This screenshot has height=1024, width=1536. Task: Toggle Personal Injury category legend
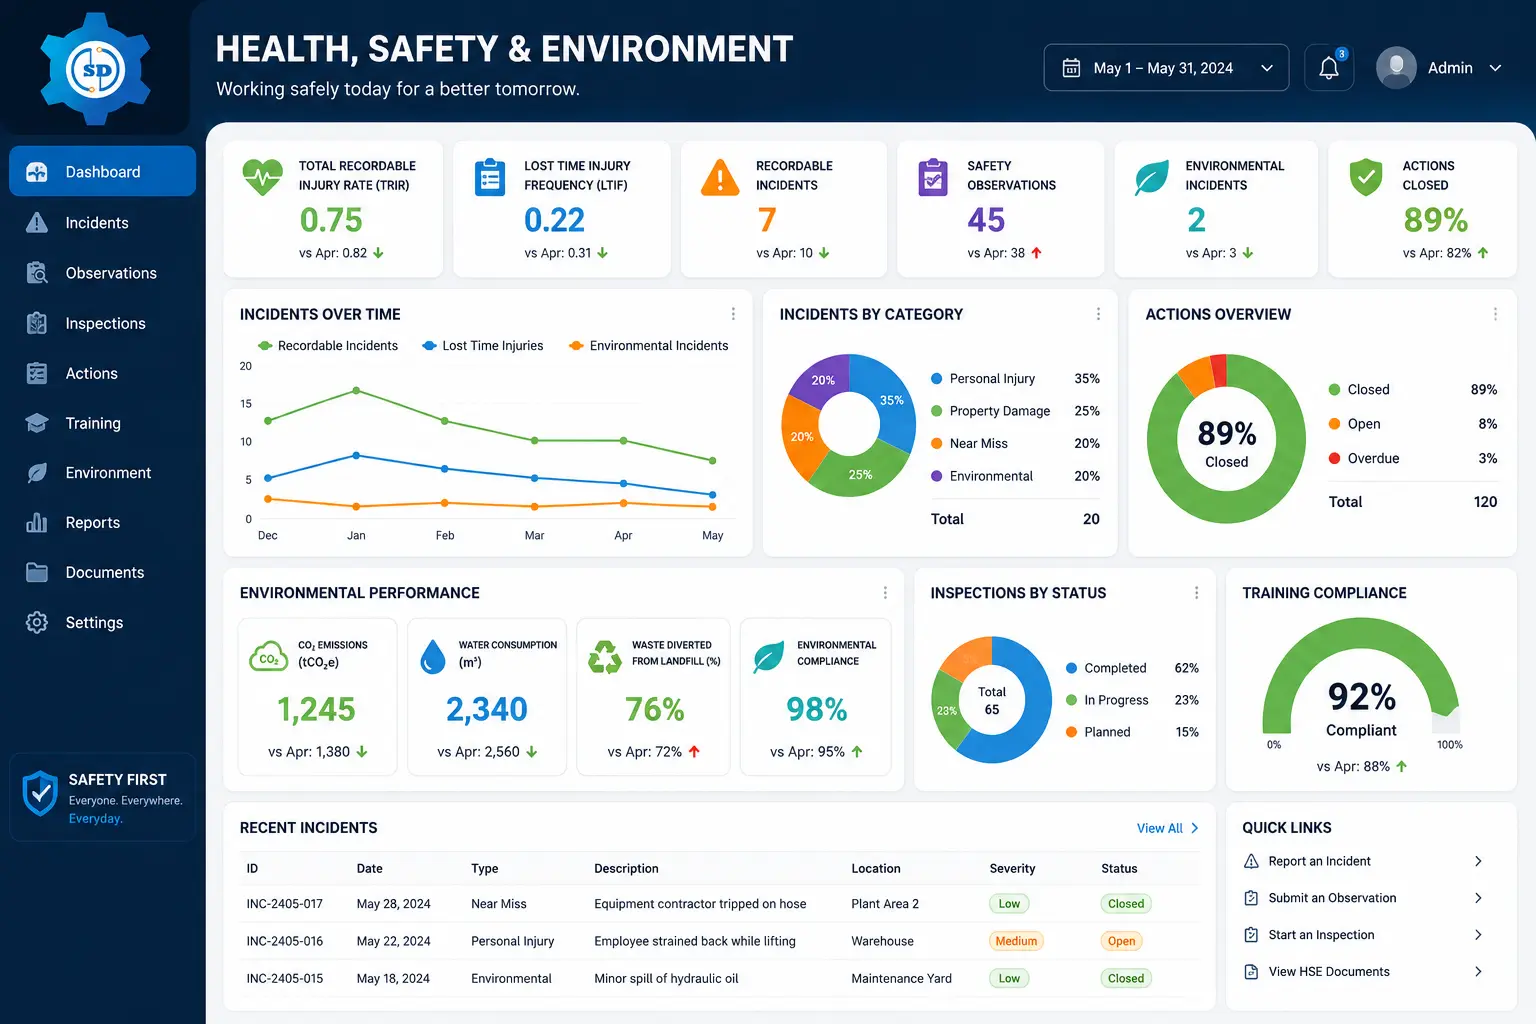983,379
